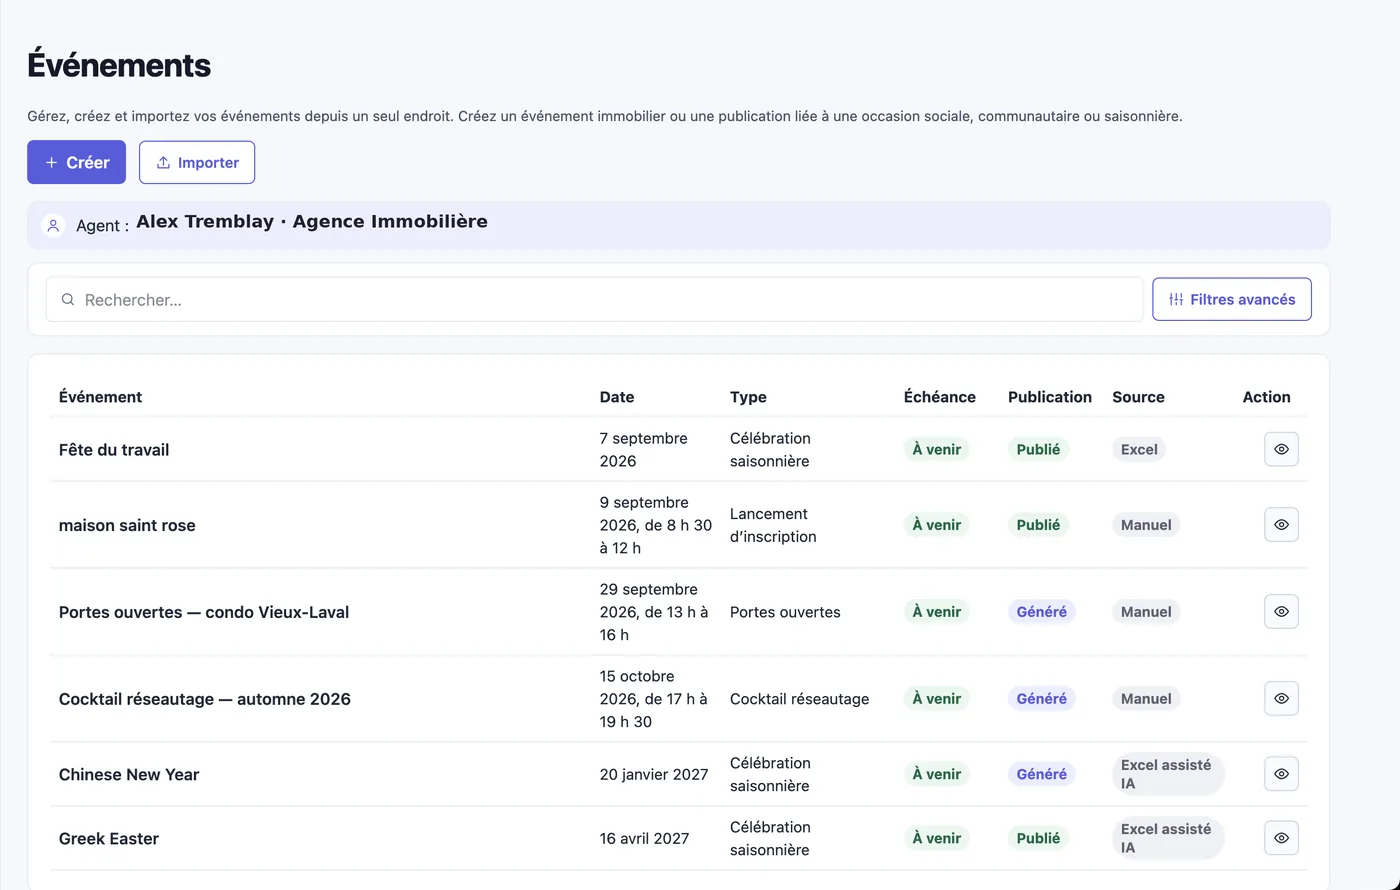This screenshot has height=890, width=1400.
Task: Click the Publication column header
Action: tap(1050, 397)
